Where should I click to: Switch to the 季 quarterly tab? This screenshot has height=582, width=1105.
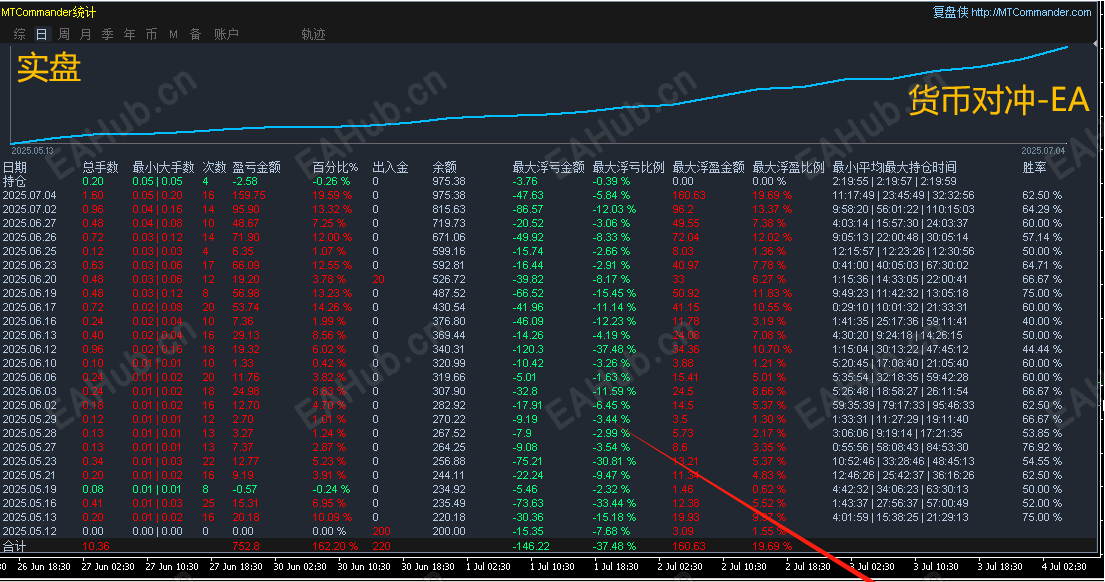pyautogui.click(x=108, y=34)
